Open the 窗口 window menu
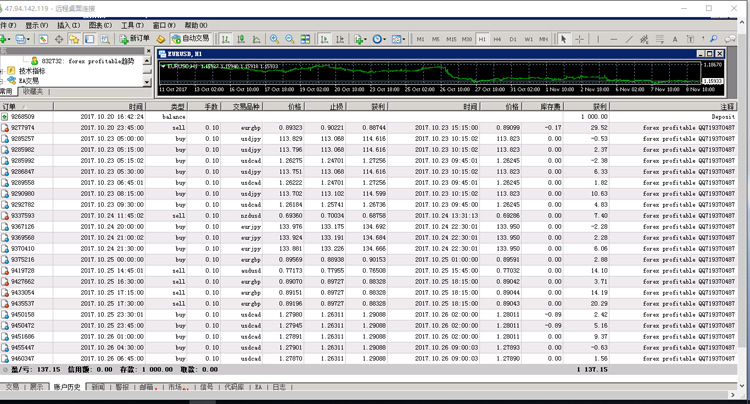This screenshot has width=750, height=404. [164, 25]
